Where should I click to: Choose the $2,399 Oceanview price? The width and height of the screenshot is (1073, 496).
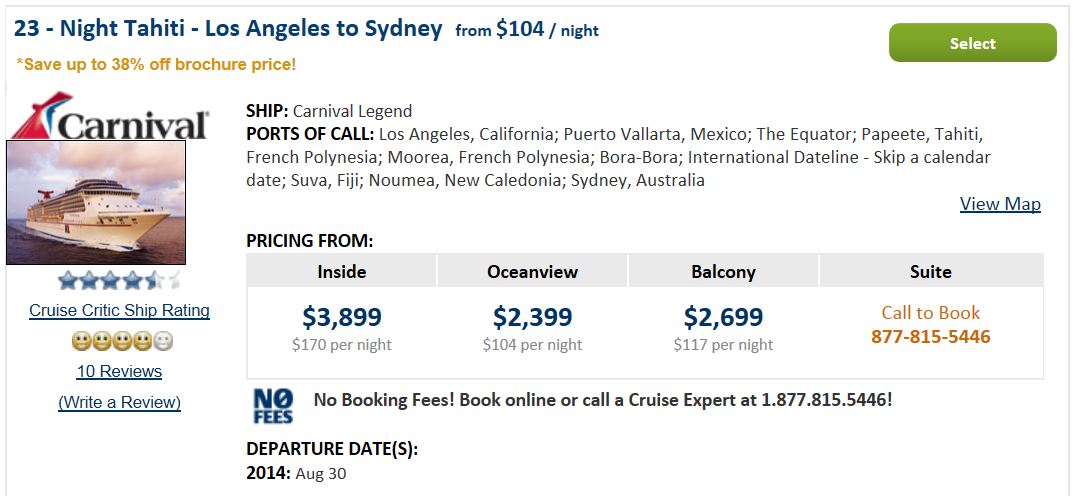coord(532,317)
